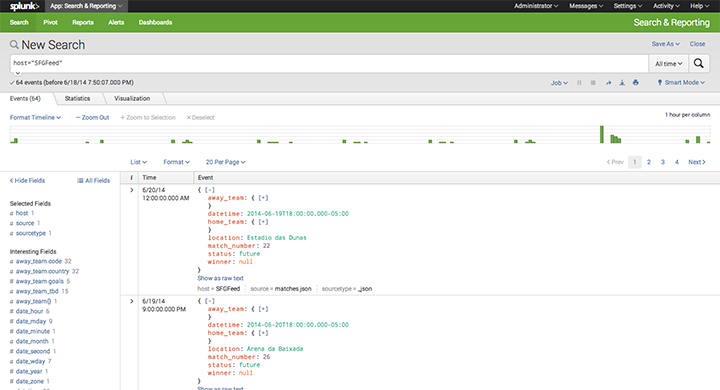This screenshot has width=720, height=390.
Task: Open App: Search & Reporting dropdown
Action: 86,6
